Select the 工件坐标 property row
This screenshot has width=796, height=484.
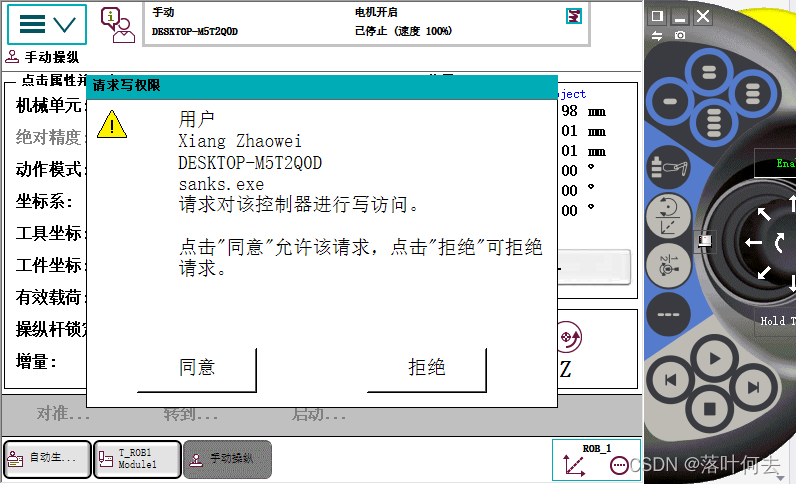48,265
